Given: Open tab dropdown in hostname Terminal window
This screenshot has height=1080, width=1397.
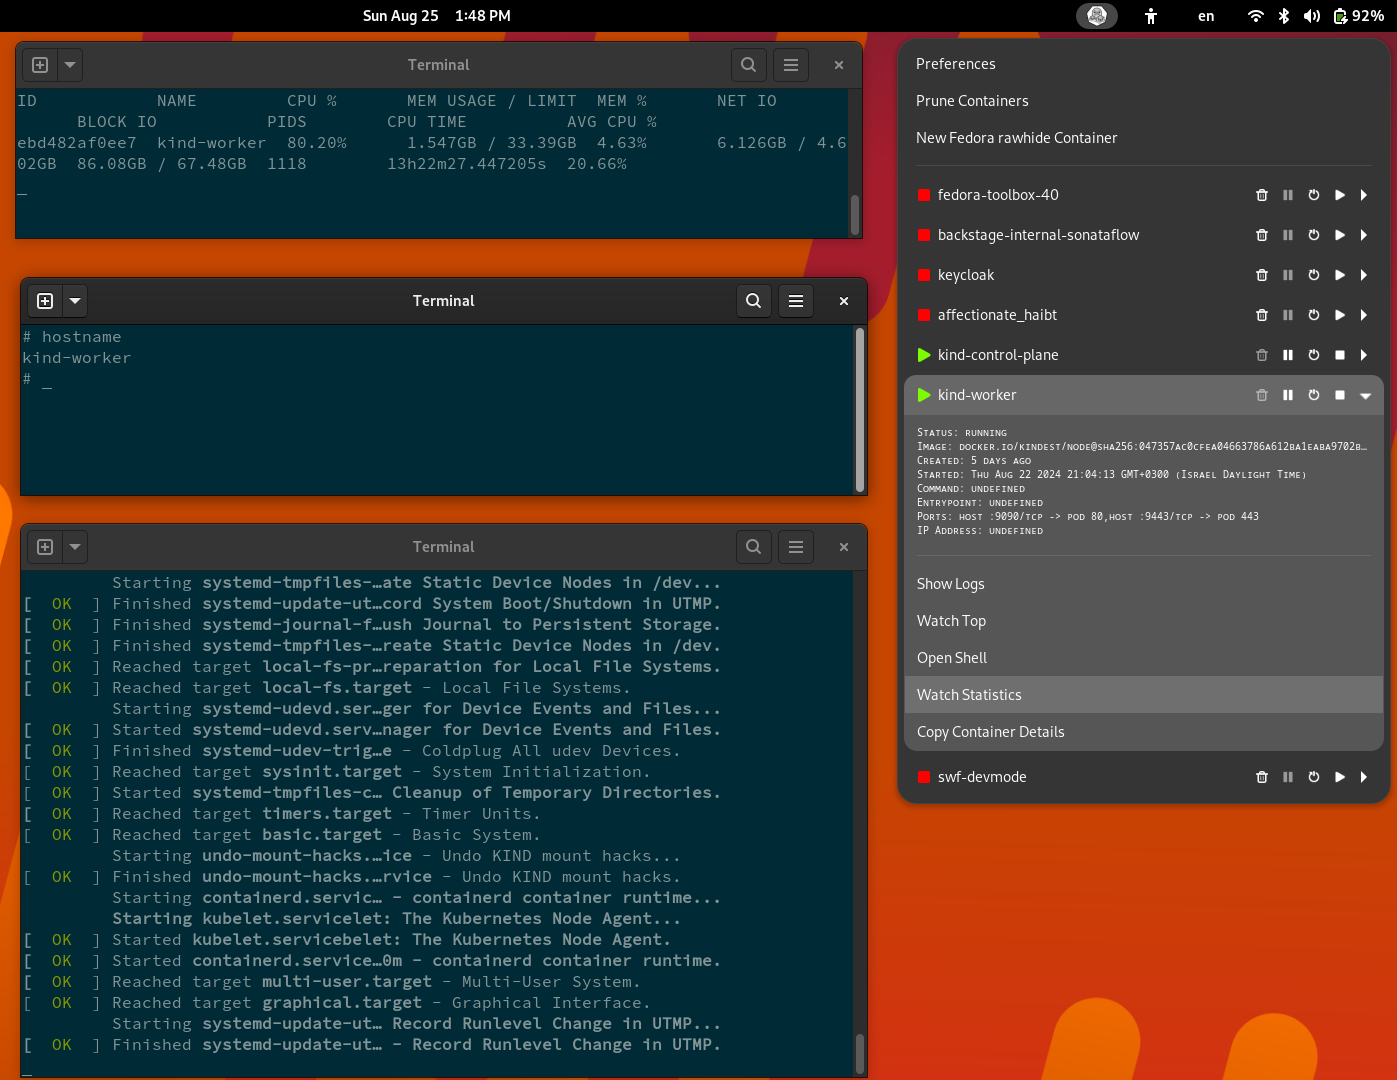Looking at the screenshot, I should pos(75,301).
